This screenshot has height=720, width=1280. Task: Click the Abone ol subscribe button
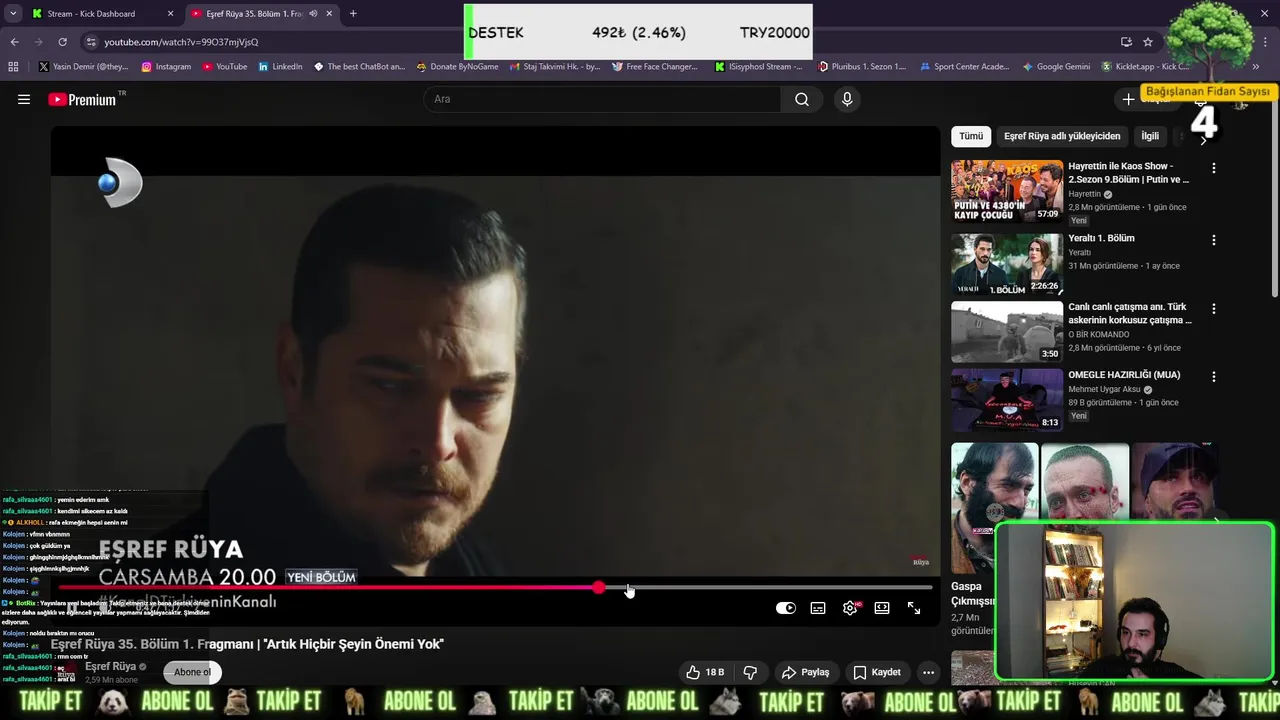coord(192,672)
